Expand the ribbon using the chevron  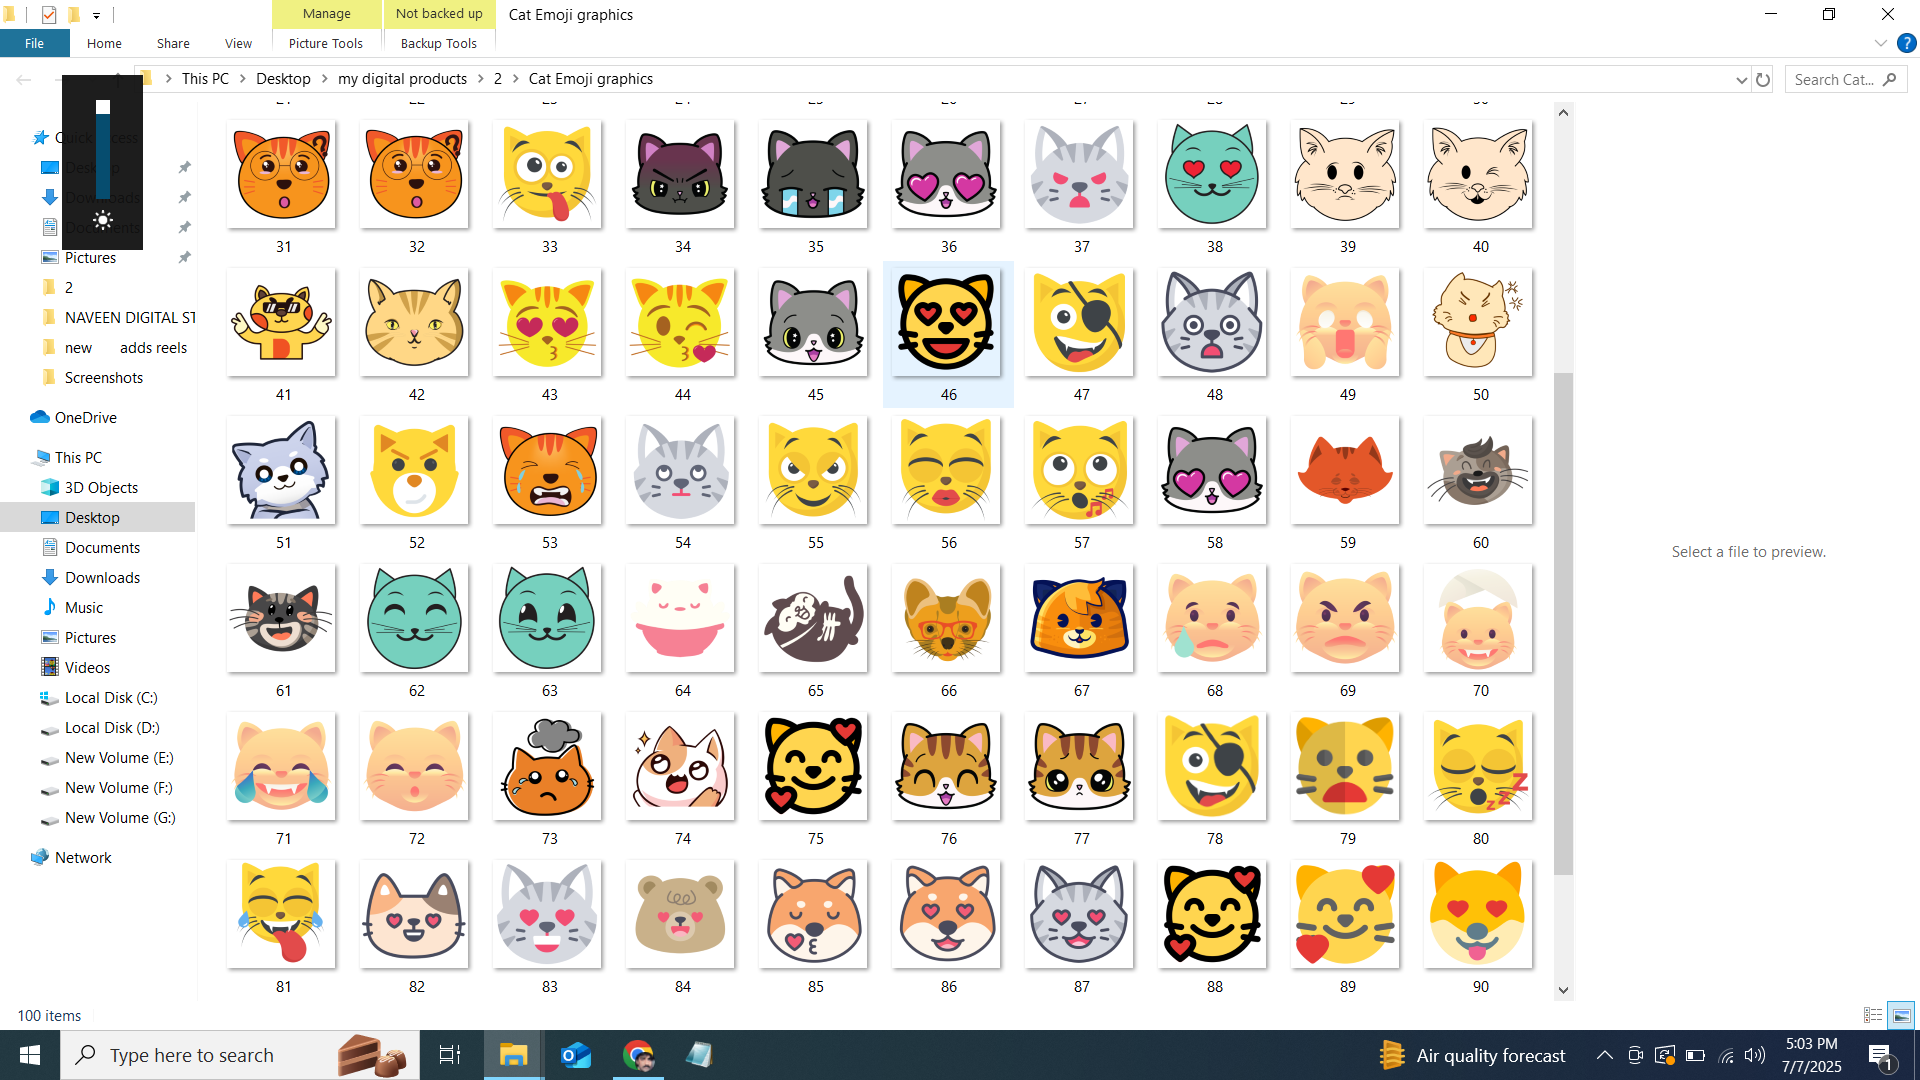coord(1880,44)
